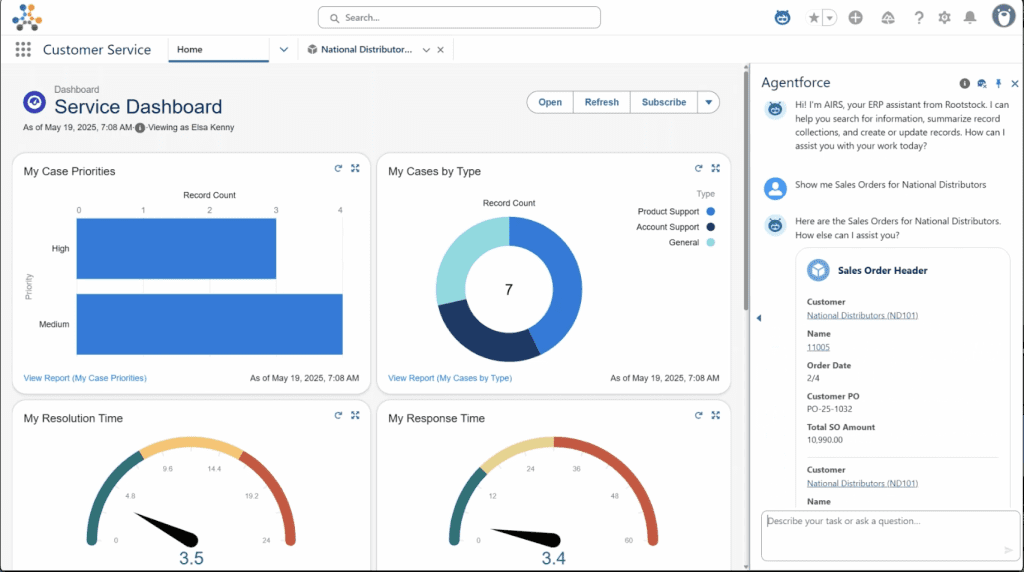
Task: Click the Total SO Amount value 10,990.00
Action: [x=825, y=440]
